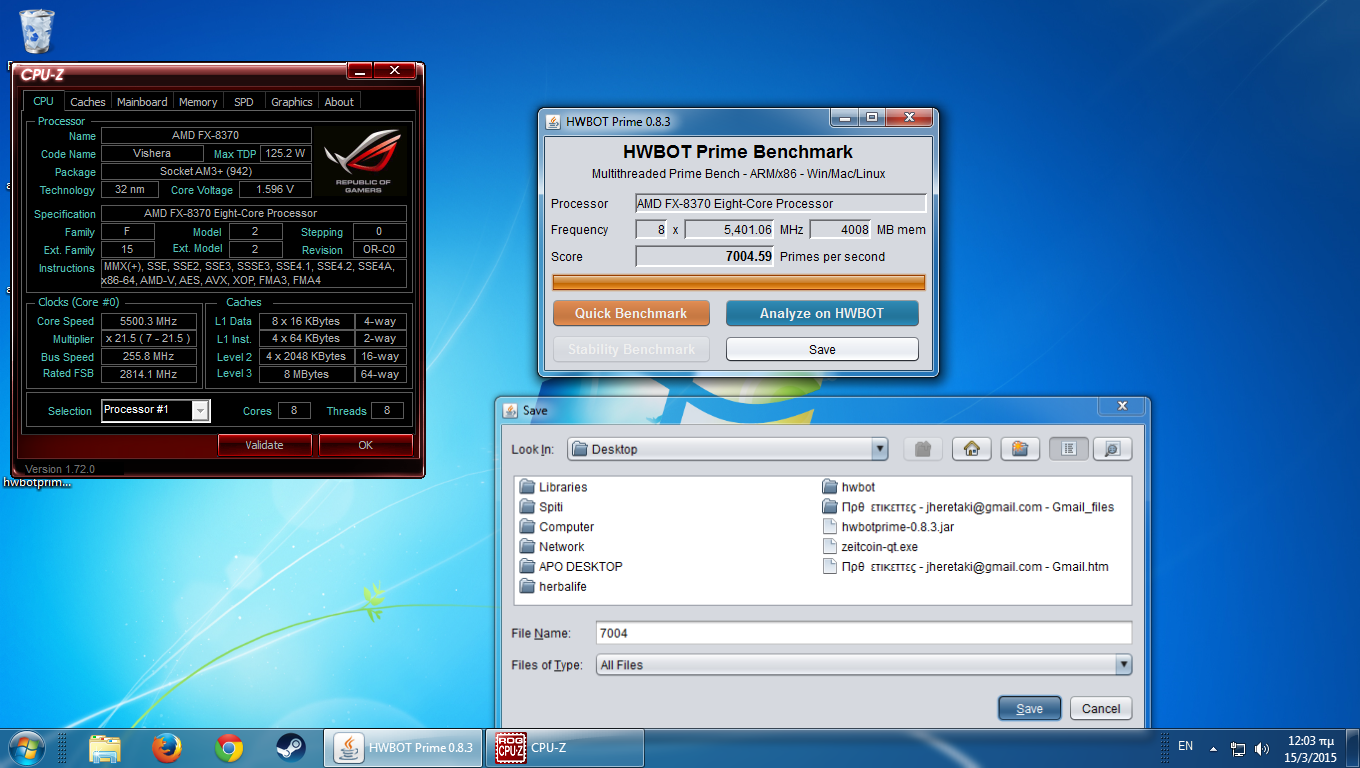Open the SPD tab in CPU-Z
Screen dimensions: 1360x768
tap(244, 102)
